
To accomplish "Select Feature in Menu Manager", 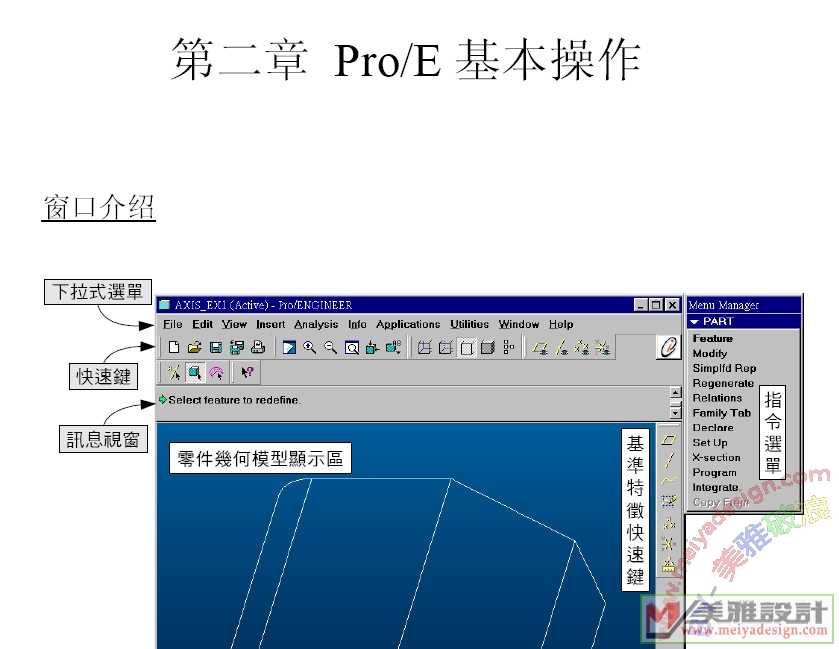I will 712,338.
